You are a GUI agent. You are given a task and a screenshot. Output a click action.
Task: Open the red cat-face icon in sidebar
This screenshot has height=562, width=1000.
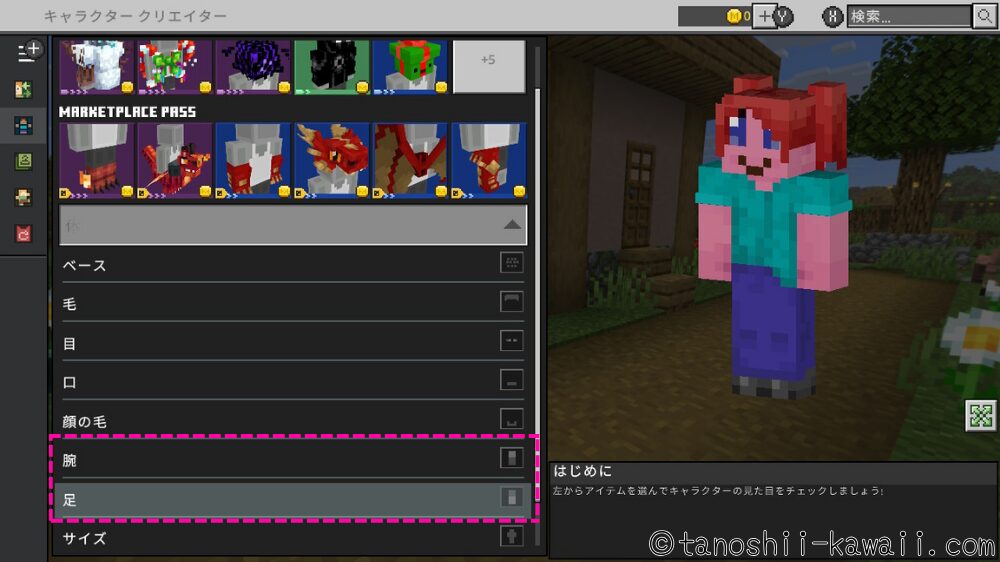point(23,234)
